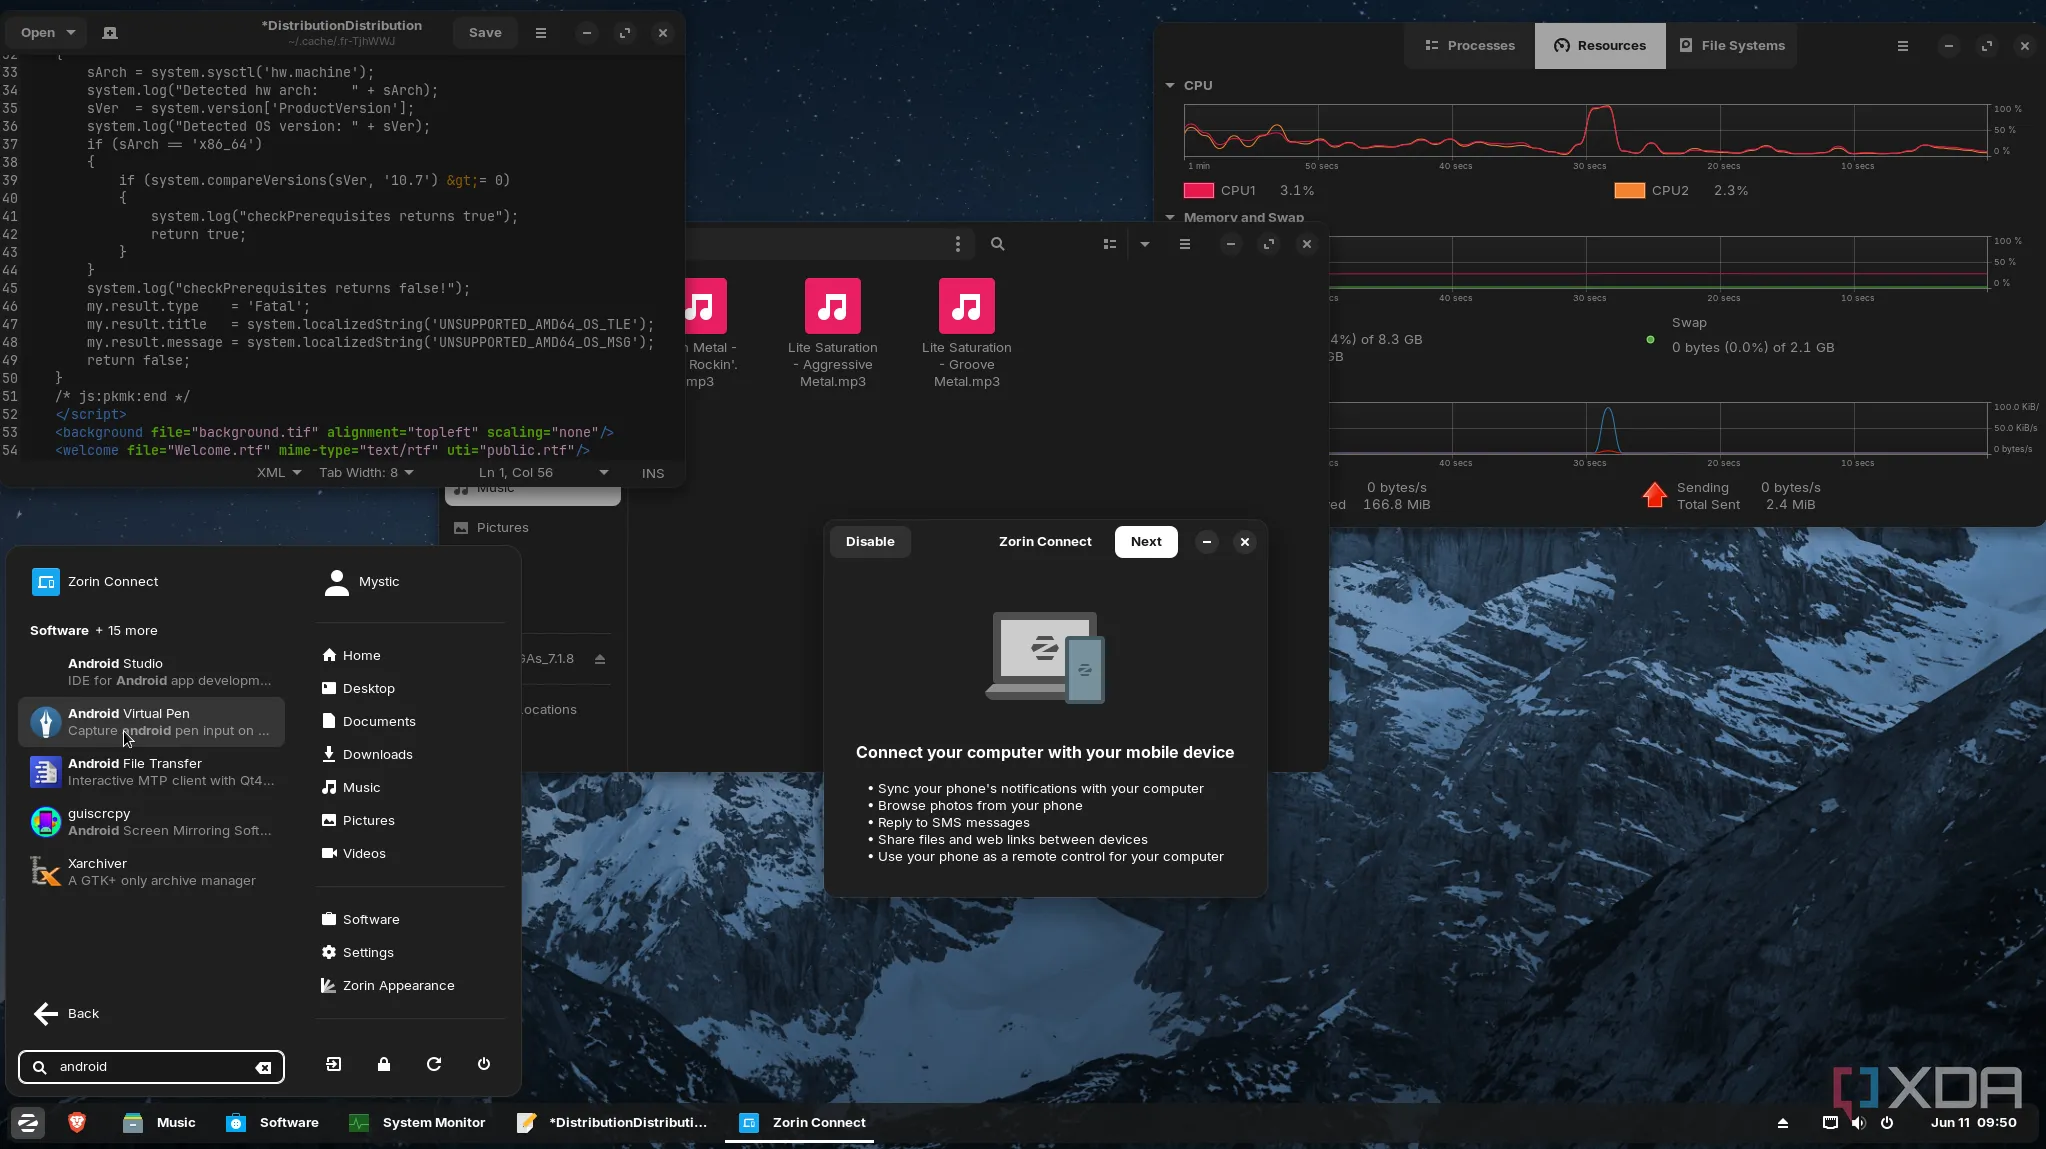Open file manager hamburger menu

[1185, 244]
